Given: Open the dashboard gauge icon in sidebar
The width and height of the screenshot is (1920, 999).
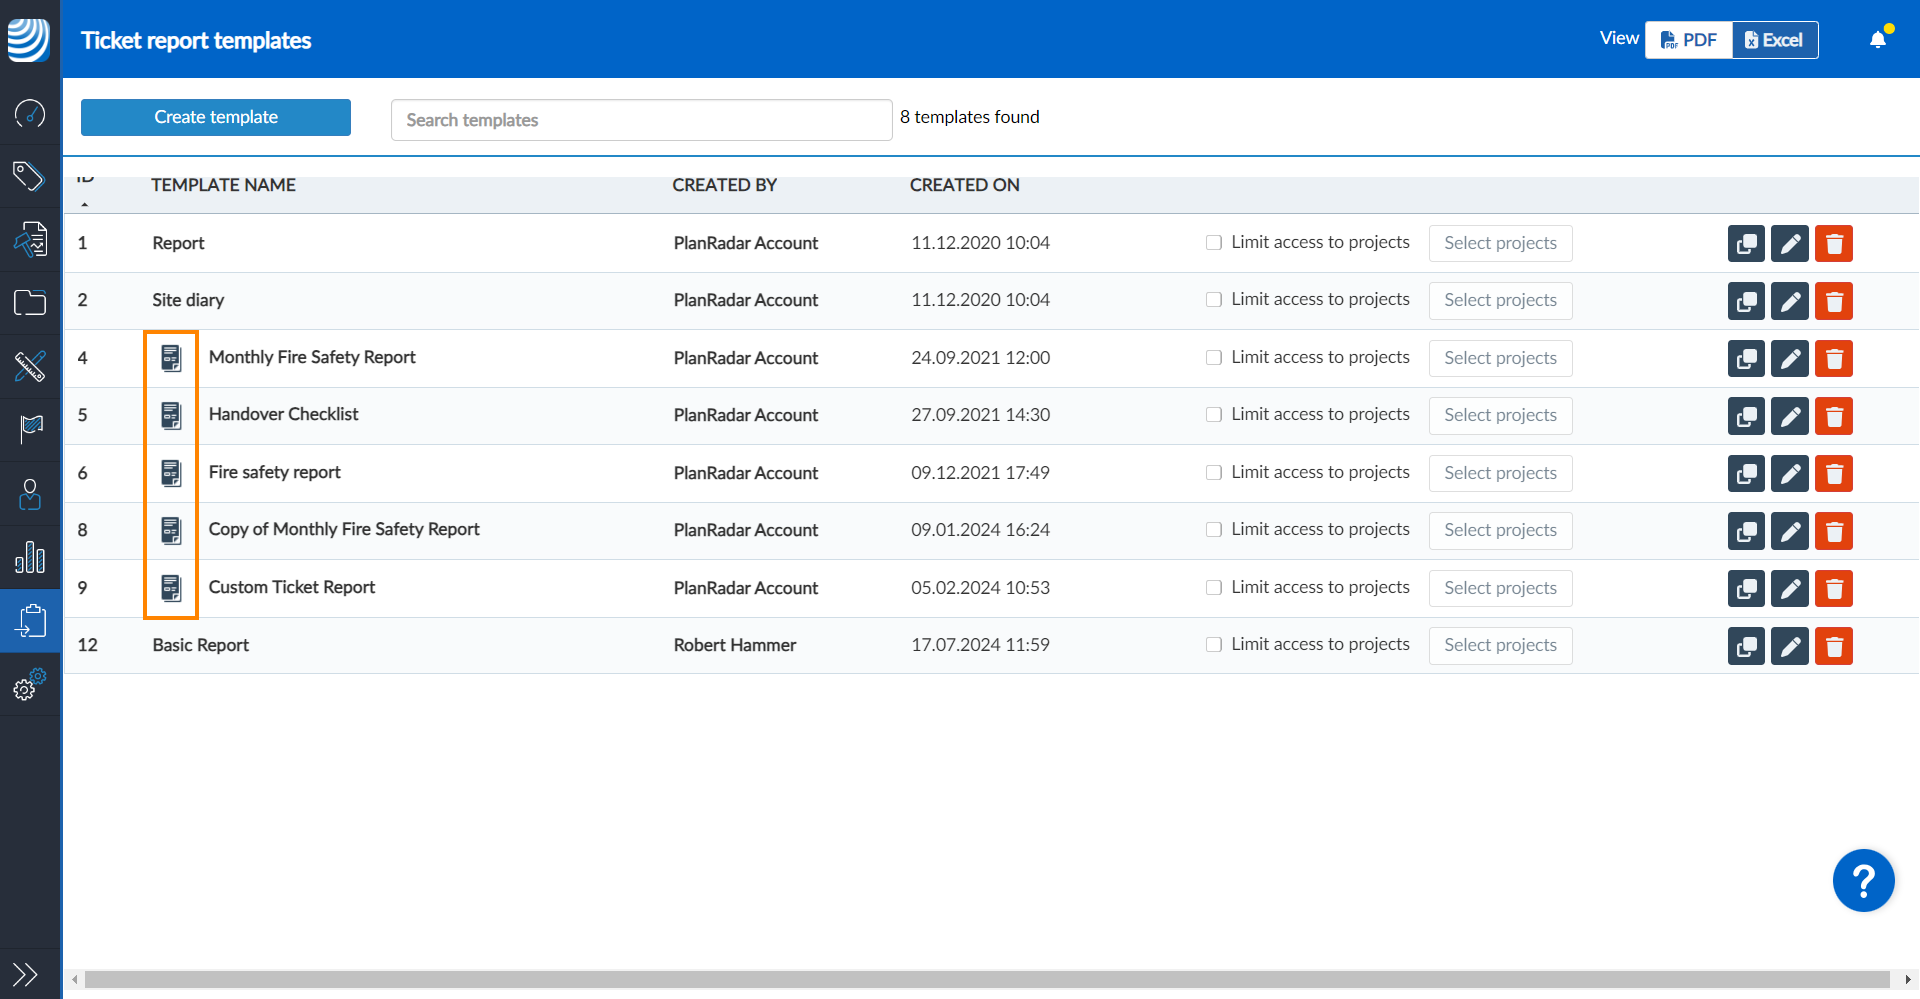Looking at the screenshot, I should [30, 113].
